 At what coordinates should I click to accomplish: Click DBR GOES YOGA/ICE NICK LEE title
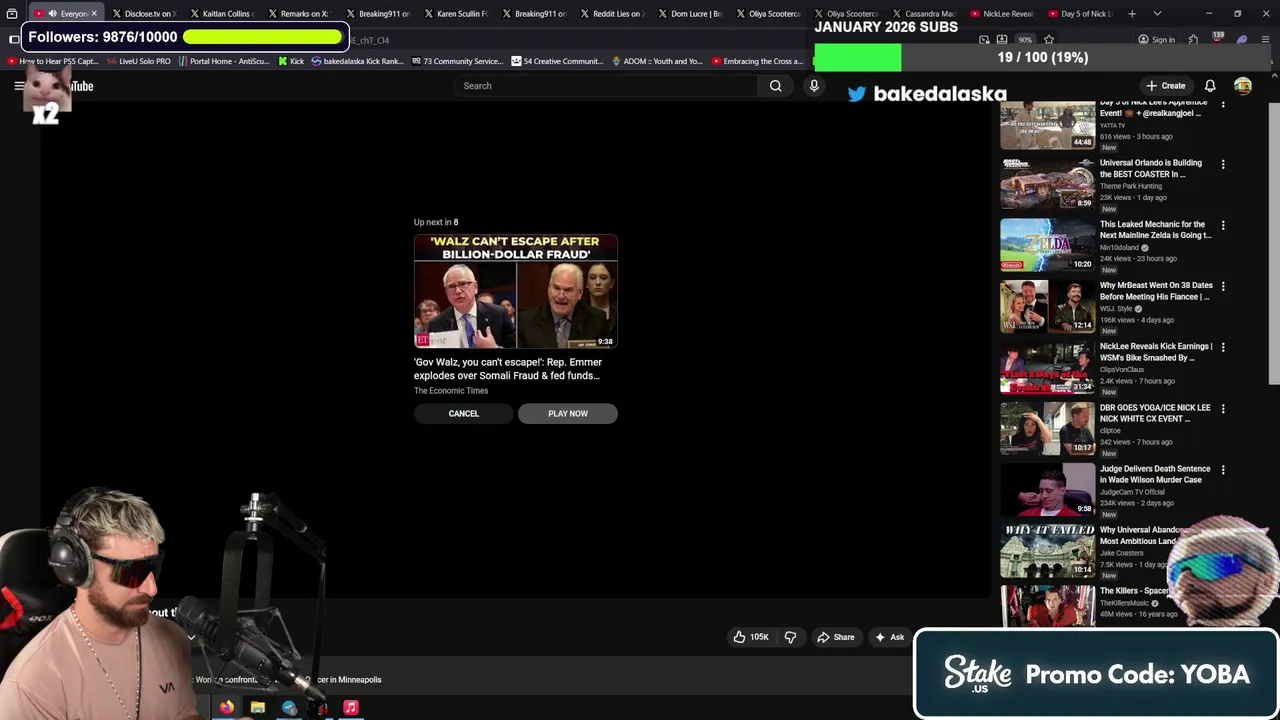pyautogui.click(x=1155, y=413)
